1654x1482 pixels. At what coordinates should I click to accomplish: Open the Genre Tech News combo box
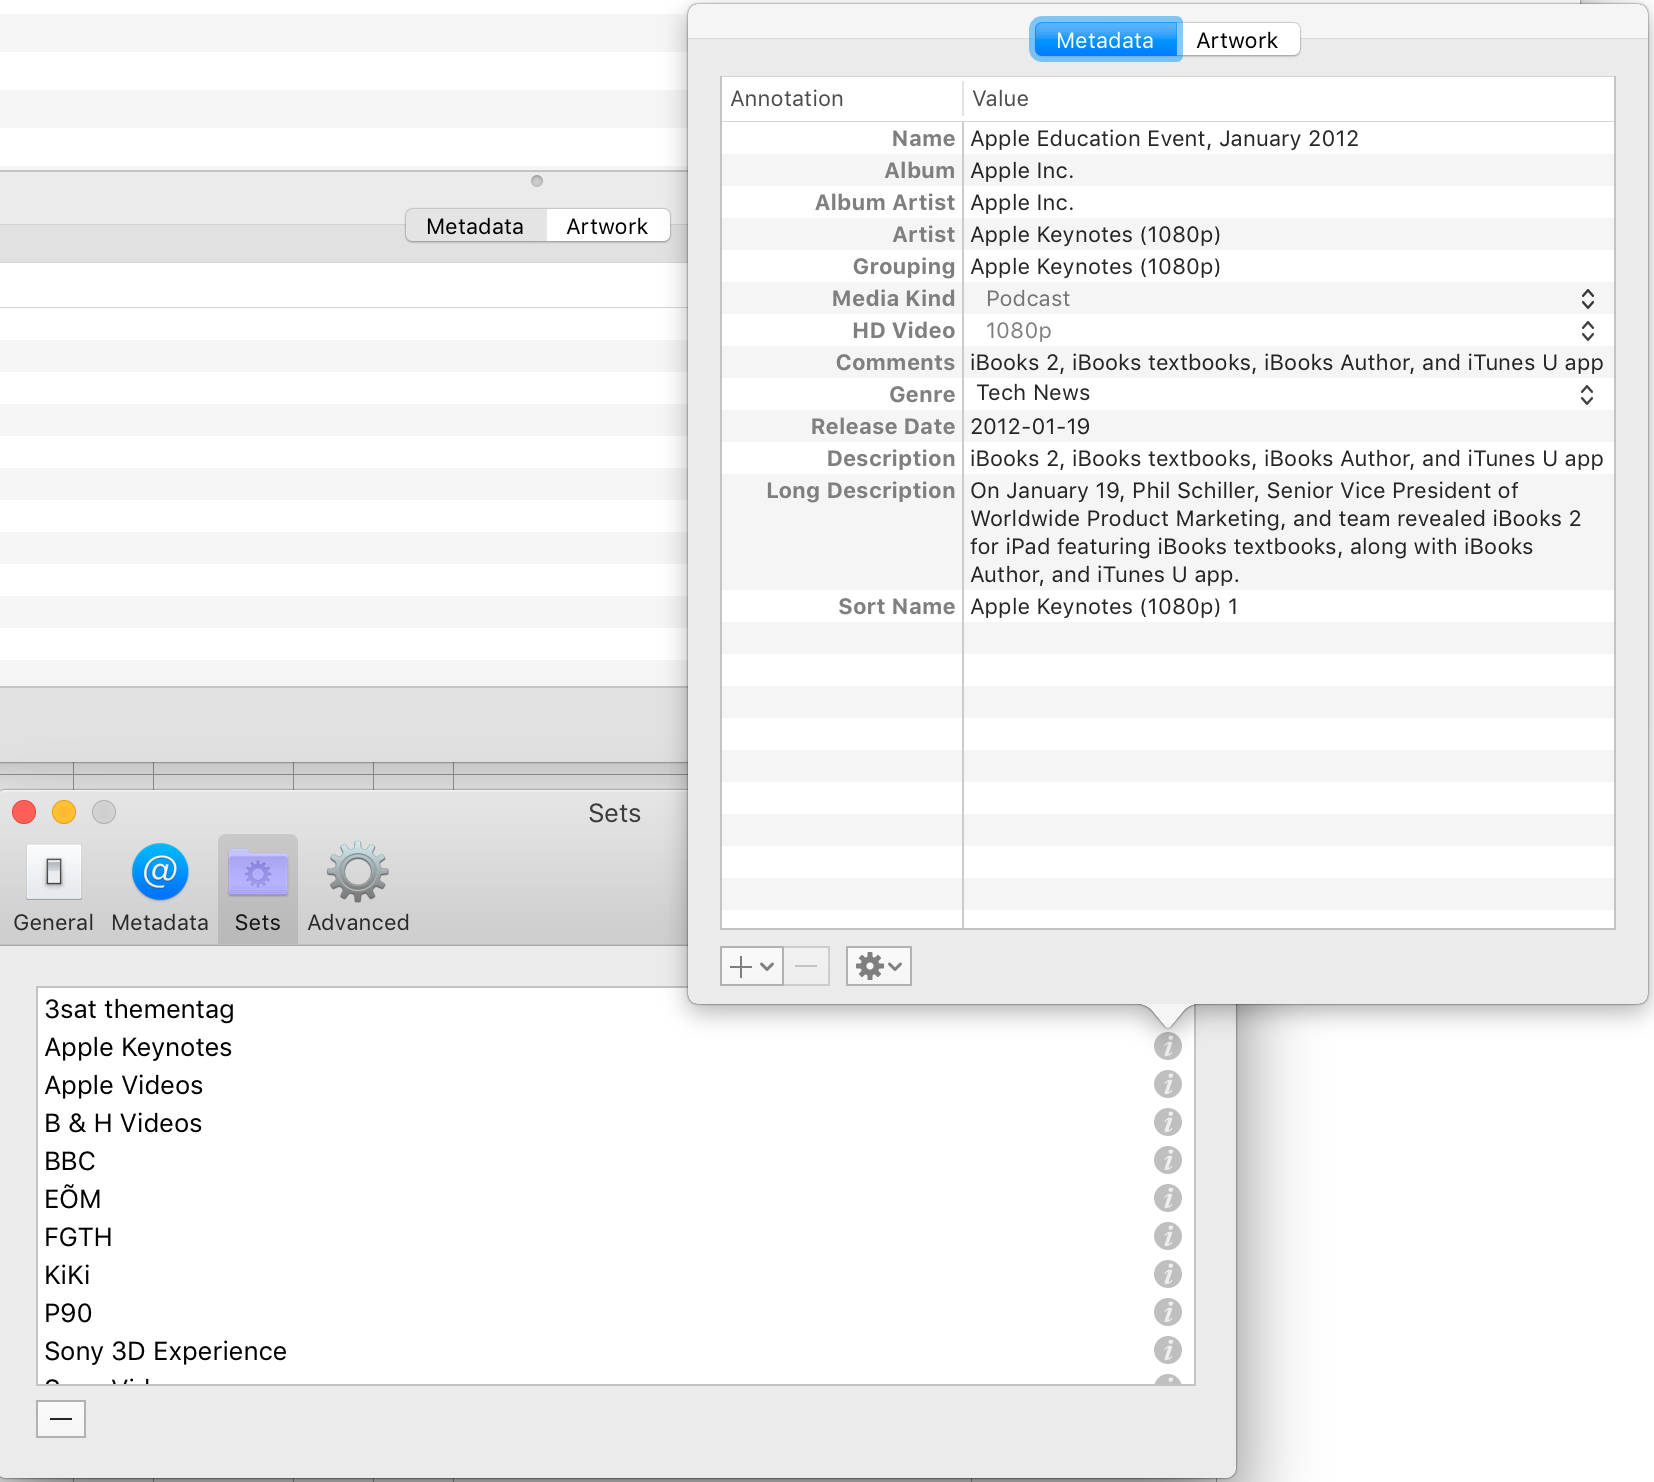[x=1288, y=394]
